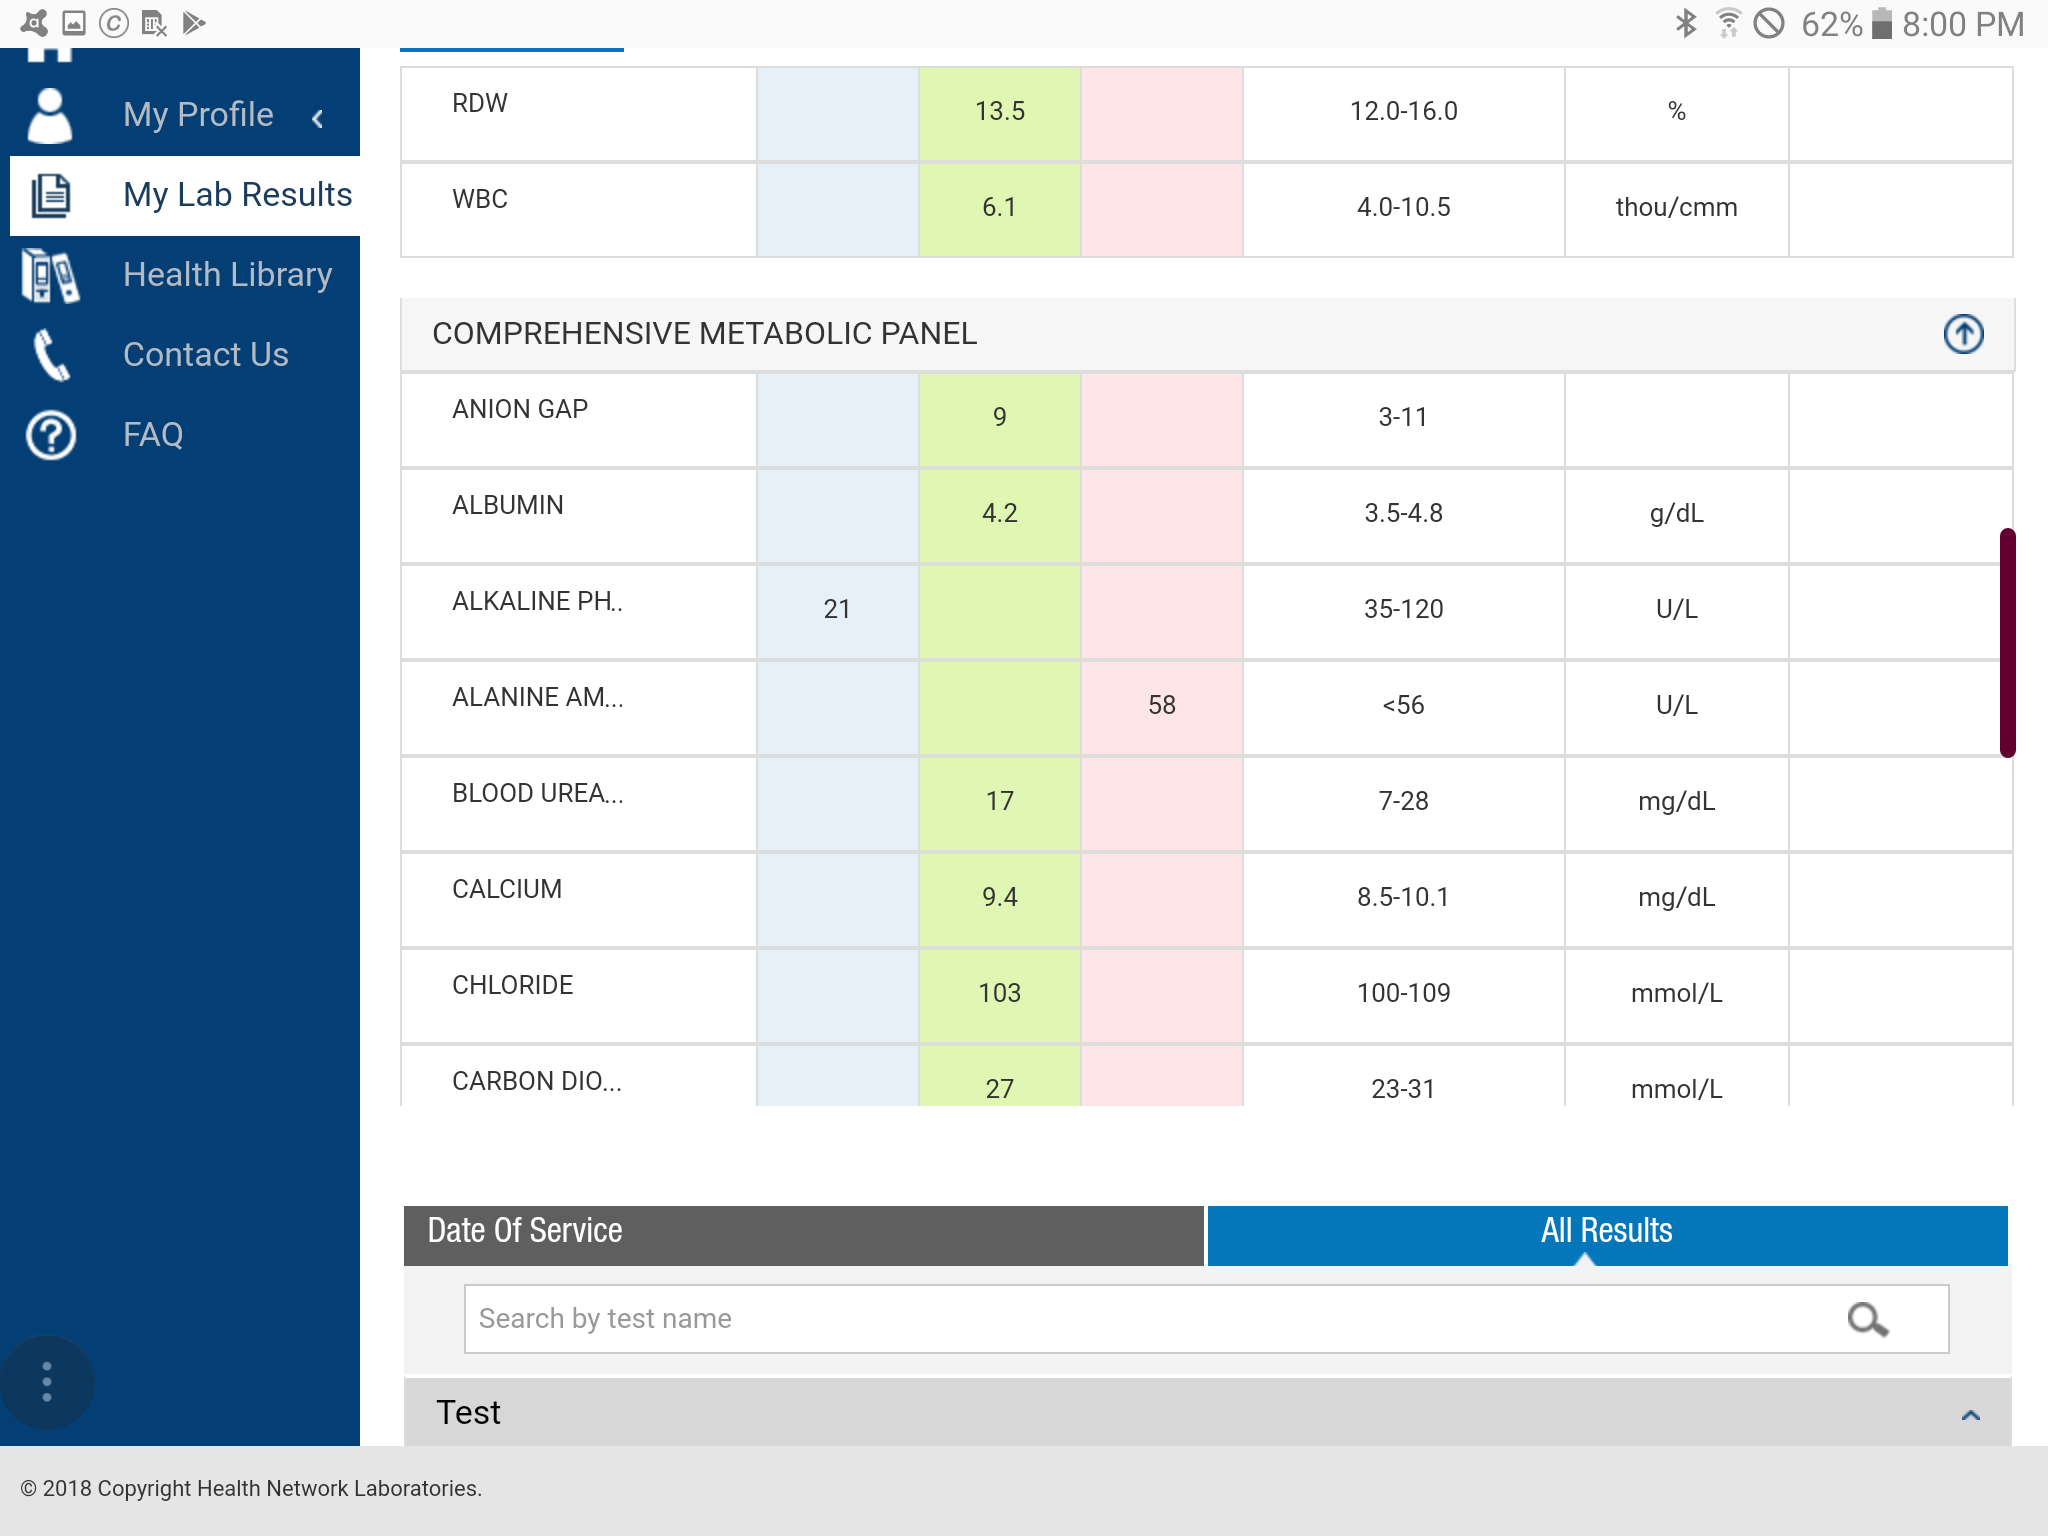
Task: Open the Contact Us link
Action: pyautogui.click(x=205, y=355)
